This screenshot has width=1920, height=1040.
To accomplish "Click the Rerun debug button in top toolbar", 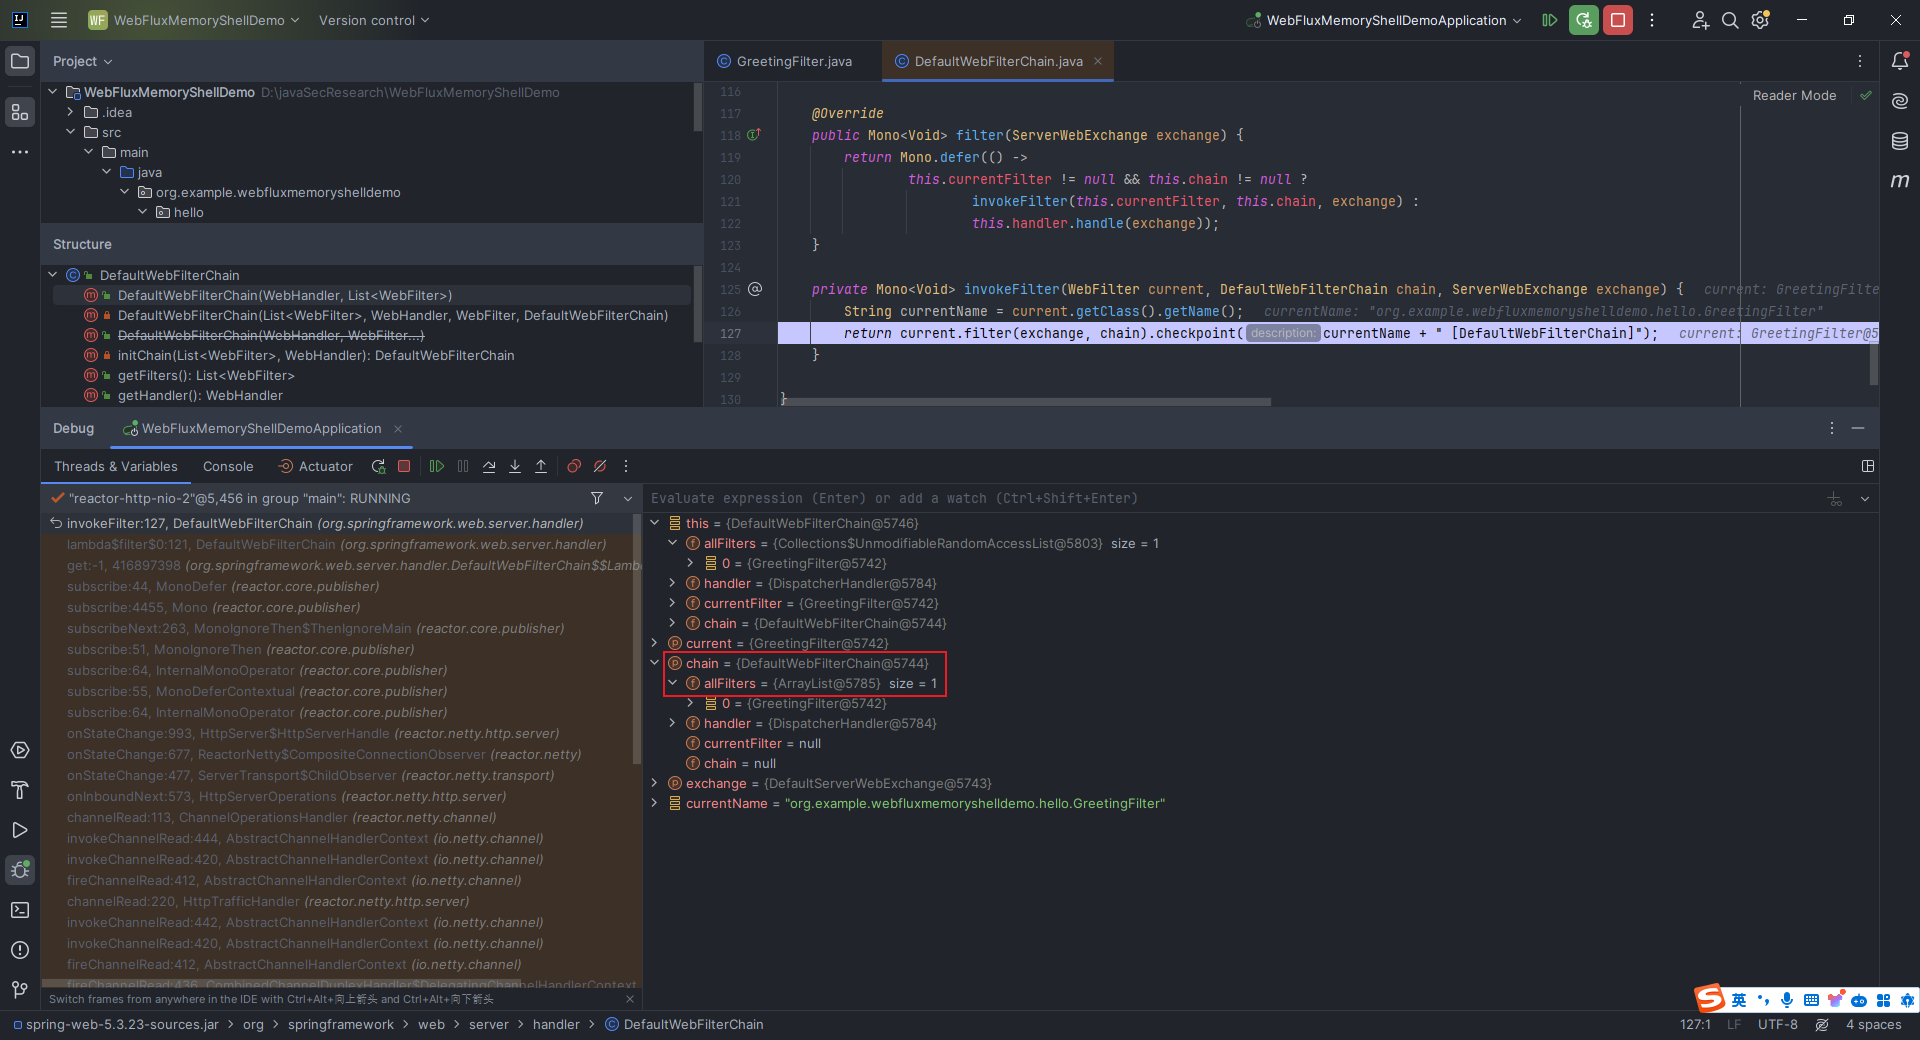I will point(1583,20).
